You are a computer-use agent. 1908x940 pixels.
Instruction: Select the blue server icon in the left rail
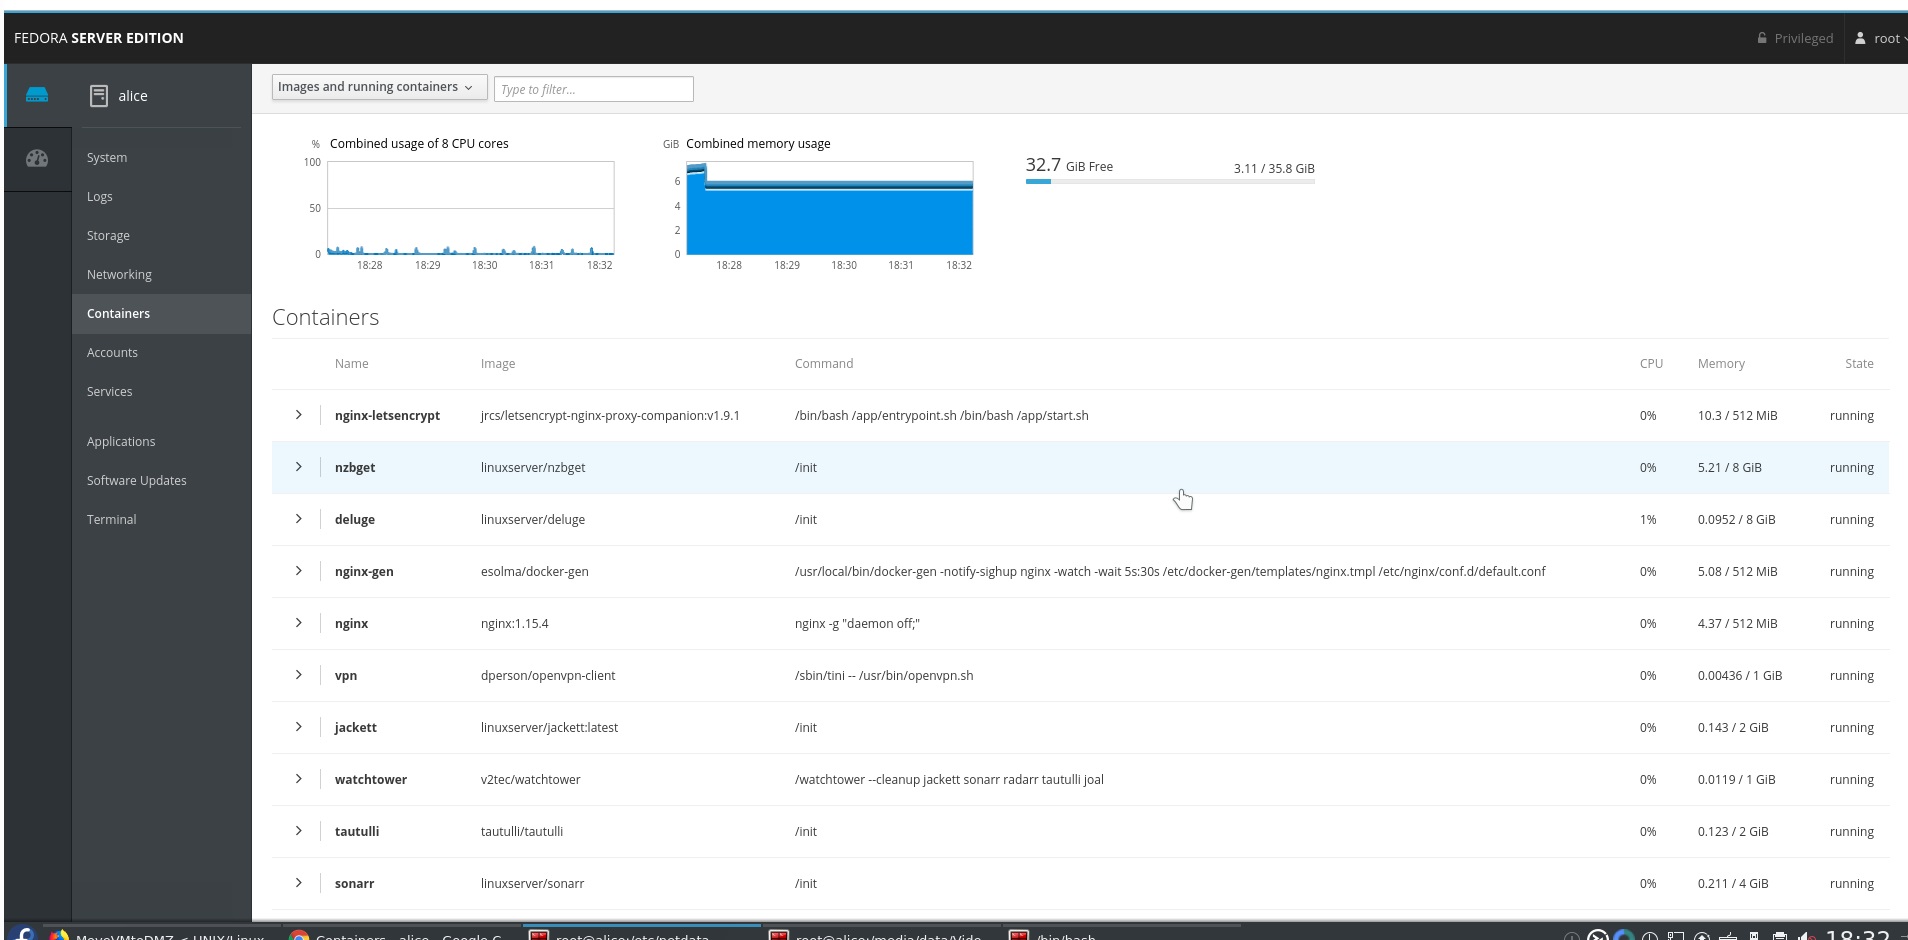pyautogui.click(x=37, y=95)
